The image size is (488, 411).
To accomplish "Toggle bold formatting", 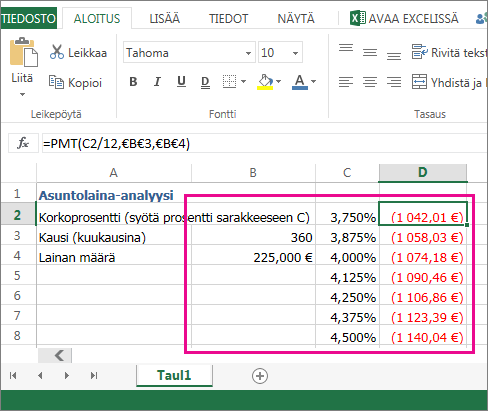I will [133, 81].
